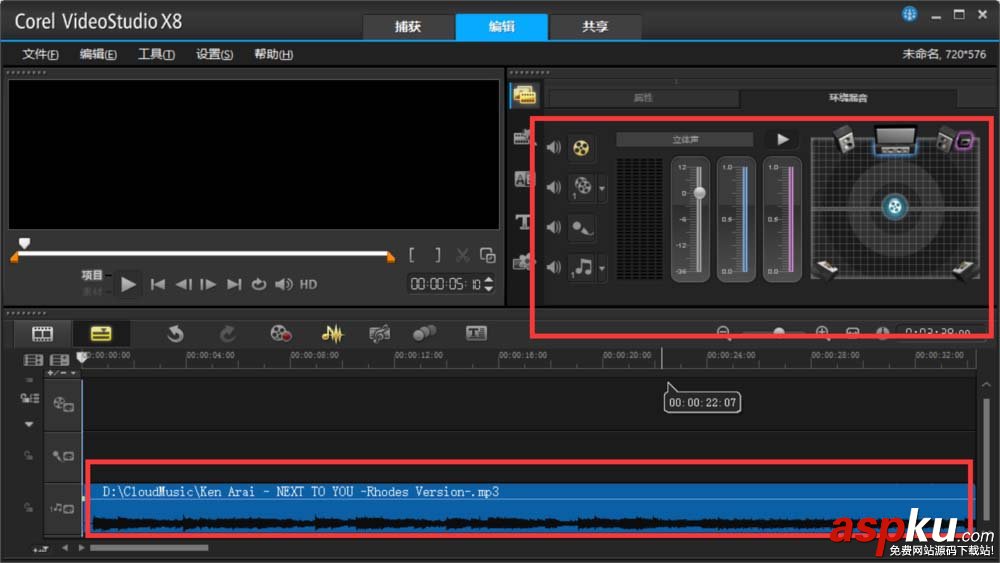Select the project (gold film reel) channel
Image resolution: width=1000 pixels, height=563 pixels.
coord(581,148)
